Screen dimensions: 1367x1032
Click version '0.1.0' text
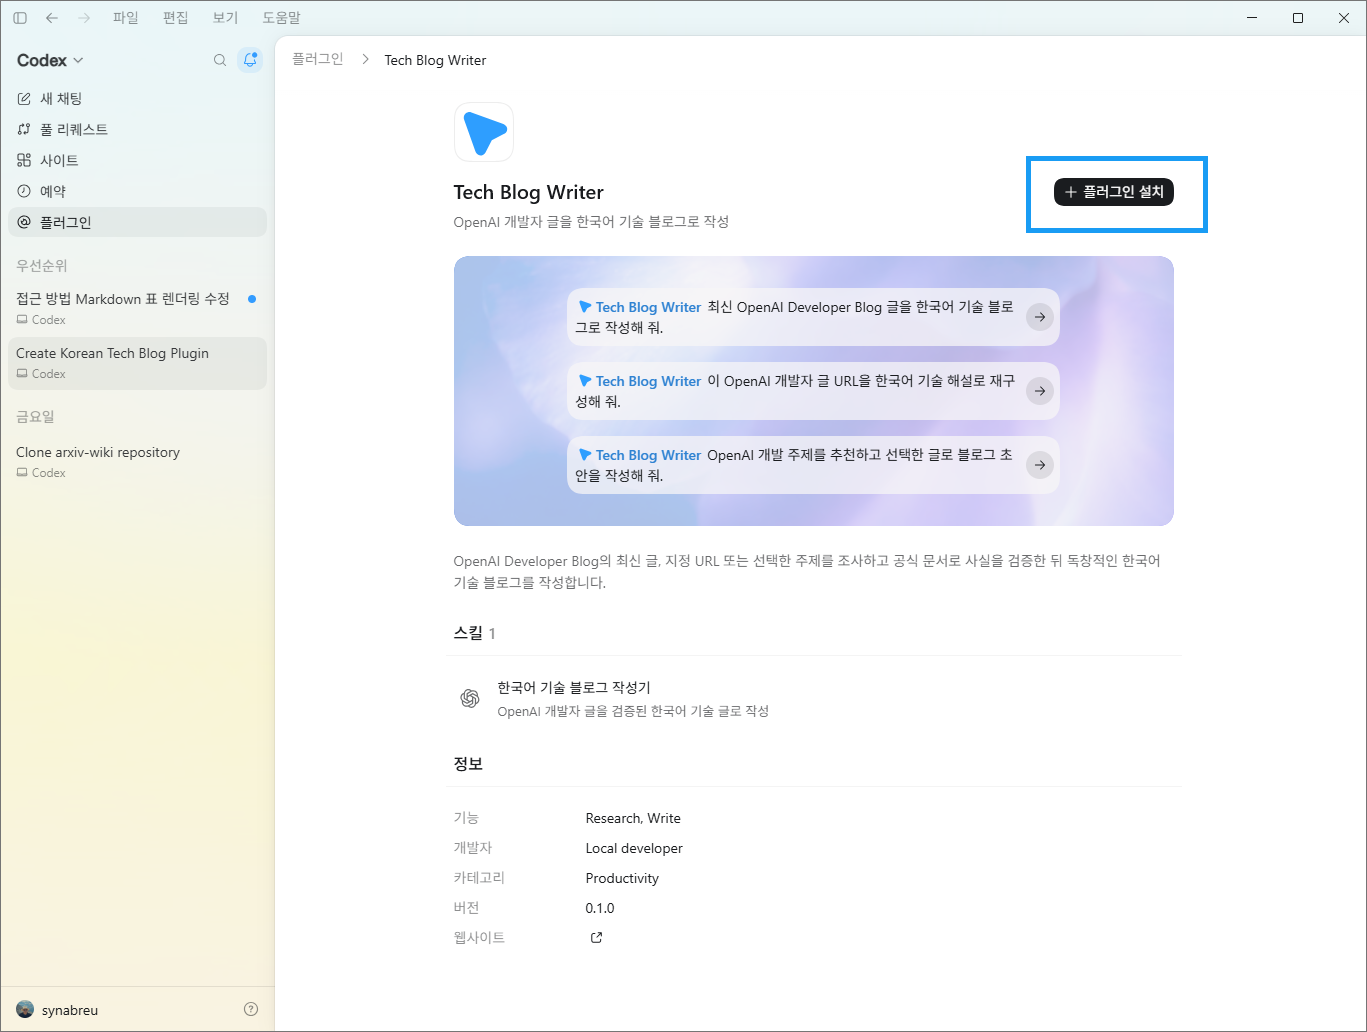(600, 908)
